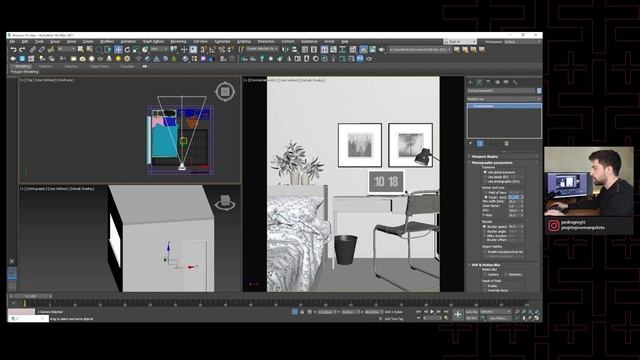The width and height of the screenshot is (640, 360).
Task: Click Configure Modifier Sets icon
Action: tap(507, 144)
